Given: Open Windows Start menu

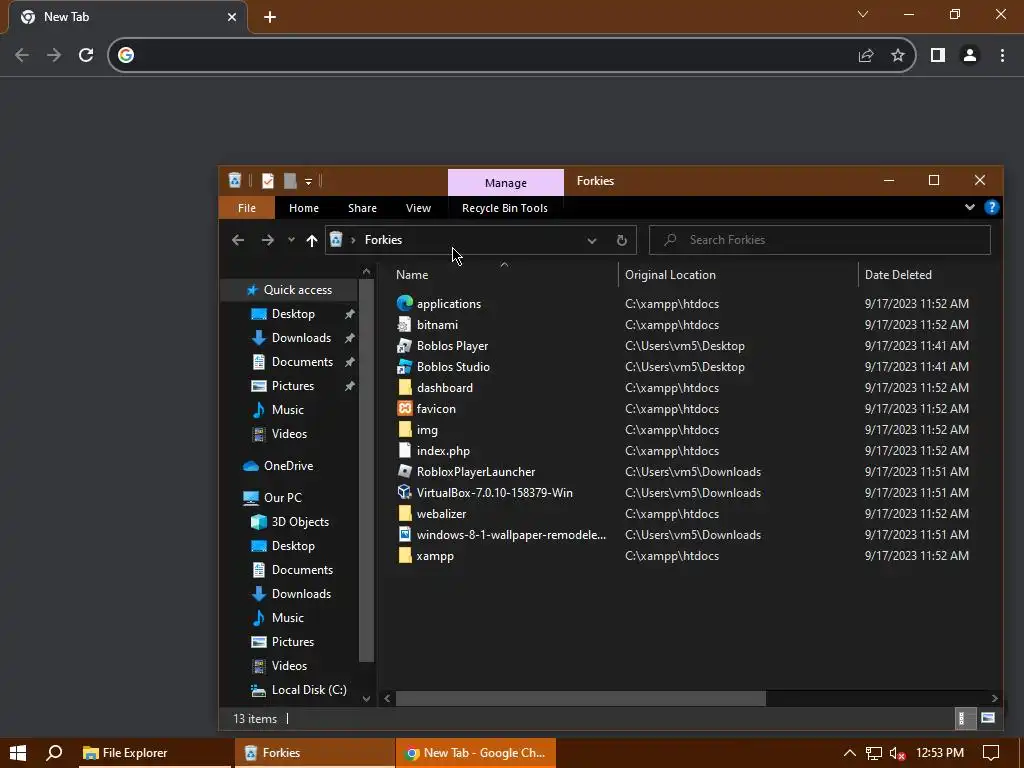Looking at the screenshot, I should tap(18, 753).
